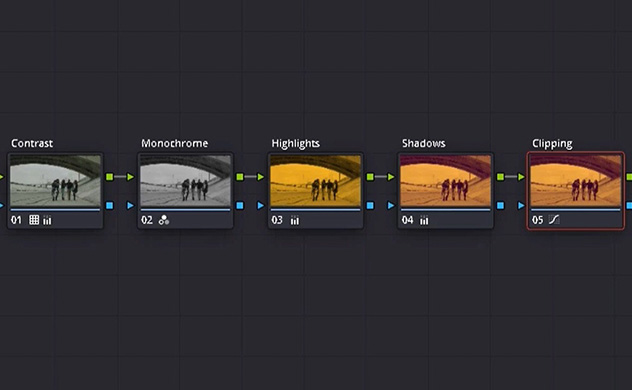Viewport: 632px width, 390px height.
Task: Click green RGB output of Highlights node
Action: coord(370,177)
